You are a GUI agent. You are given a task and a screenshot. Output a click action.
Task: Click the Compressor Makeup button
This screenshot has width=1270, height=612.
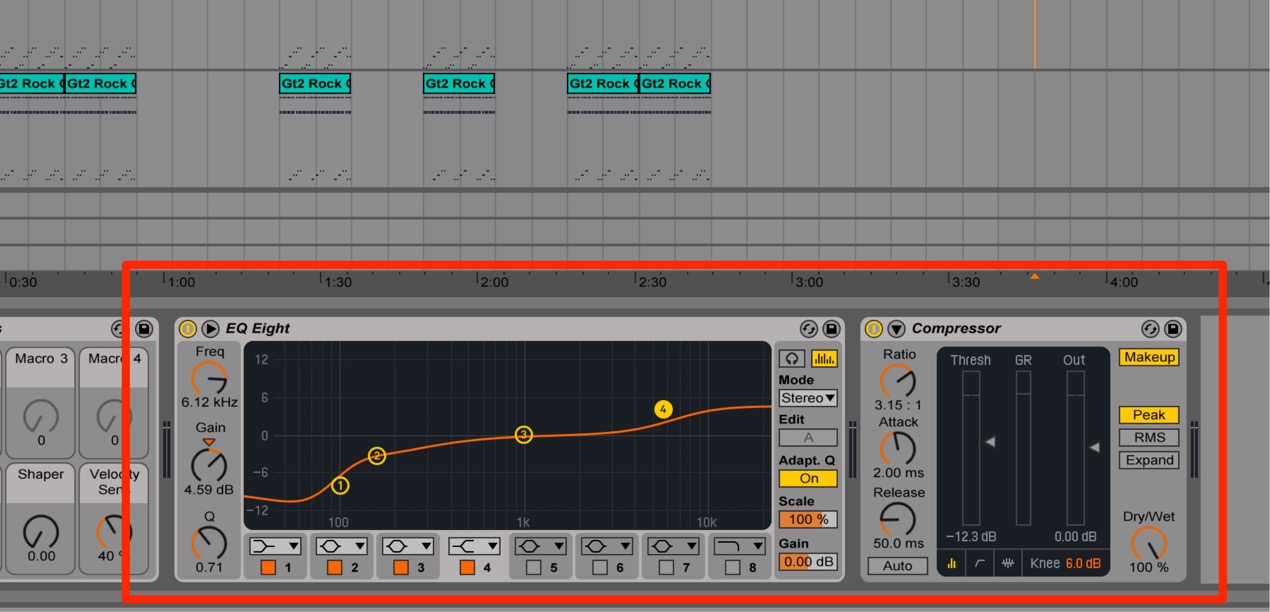pos(1149,357)
